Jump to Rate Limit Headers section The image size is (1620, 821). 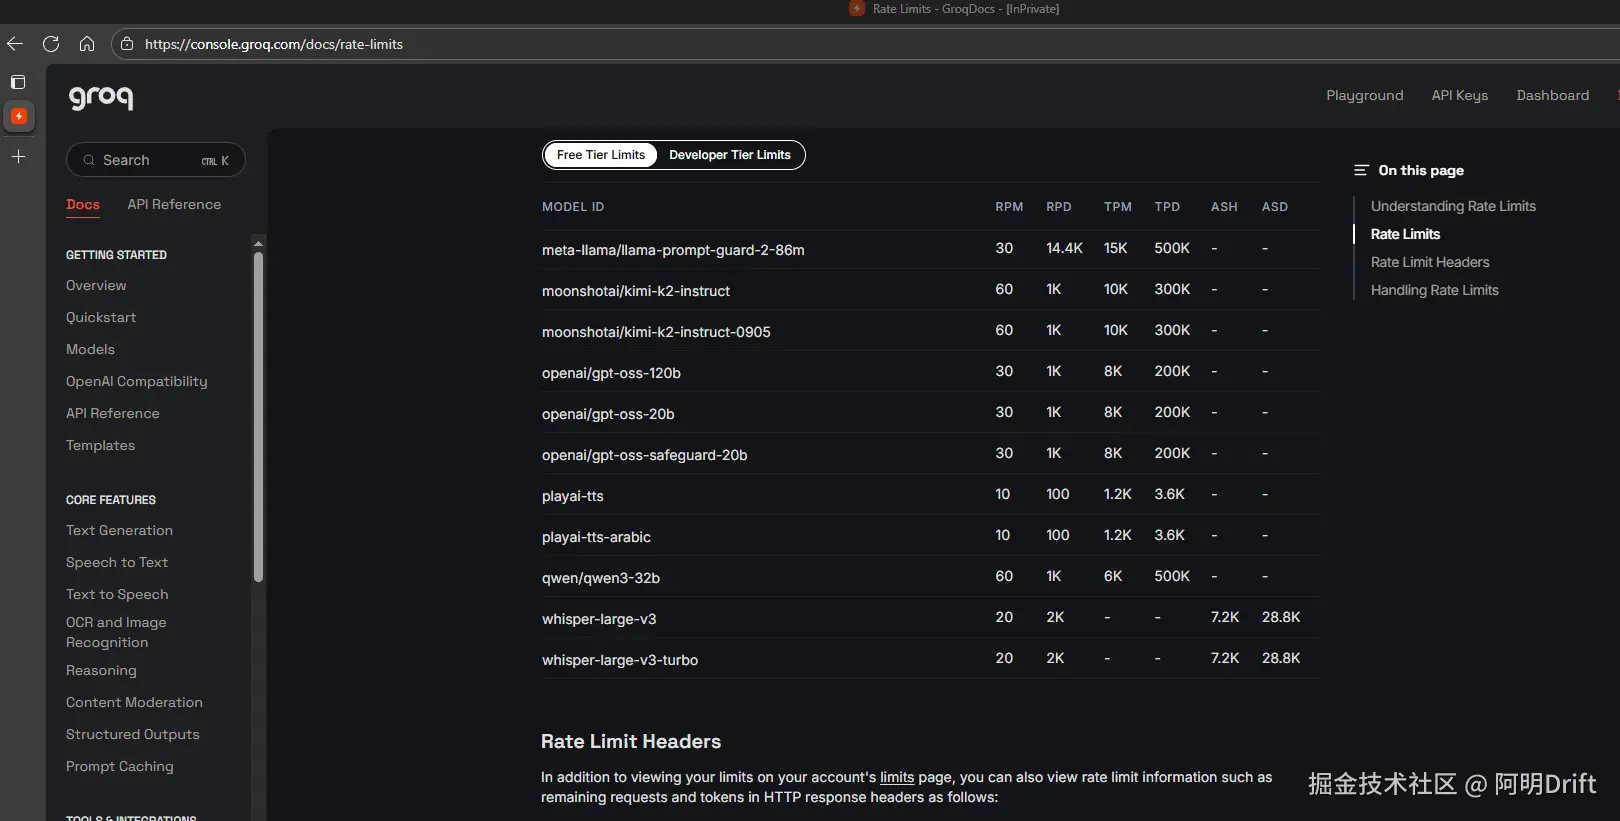click(x=1430, y=262)
